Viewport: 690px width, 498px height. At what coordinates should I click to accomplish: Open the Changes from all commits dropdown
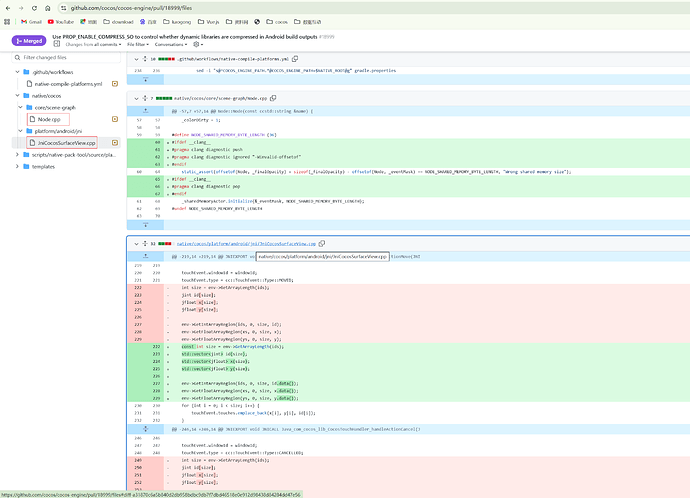(x=93, y=44)
